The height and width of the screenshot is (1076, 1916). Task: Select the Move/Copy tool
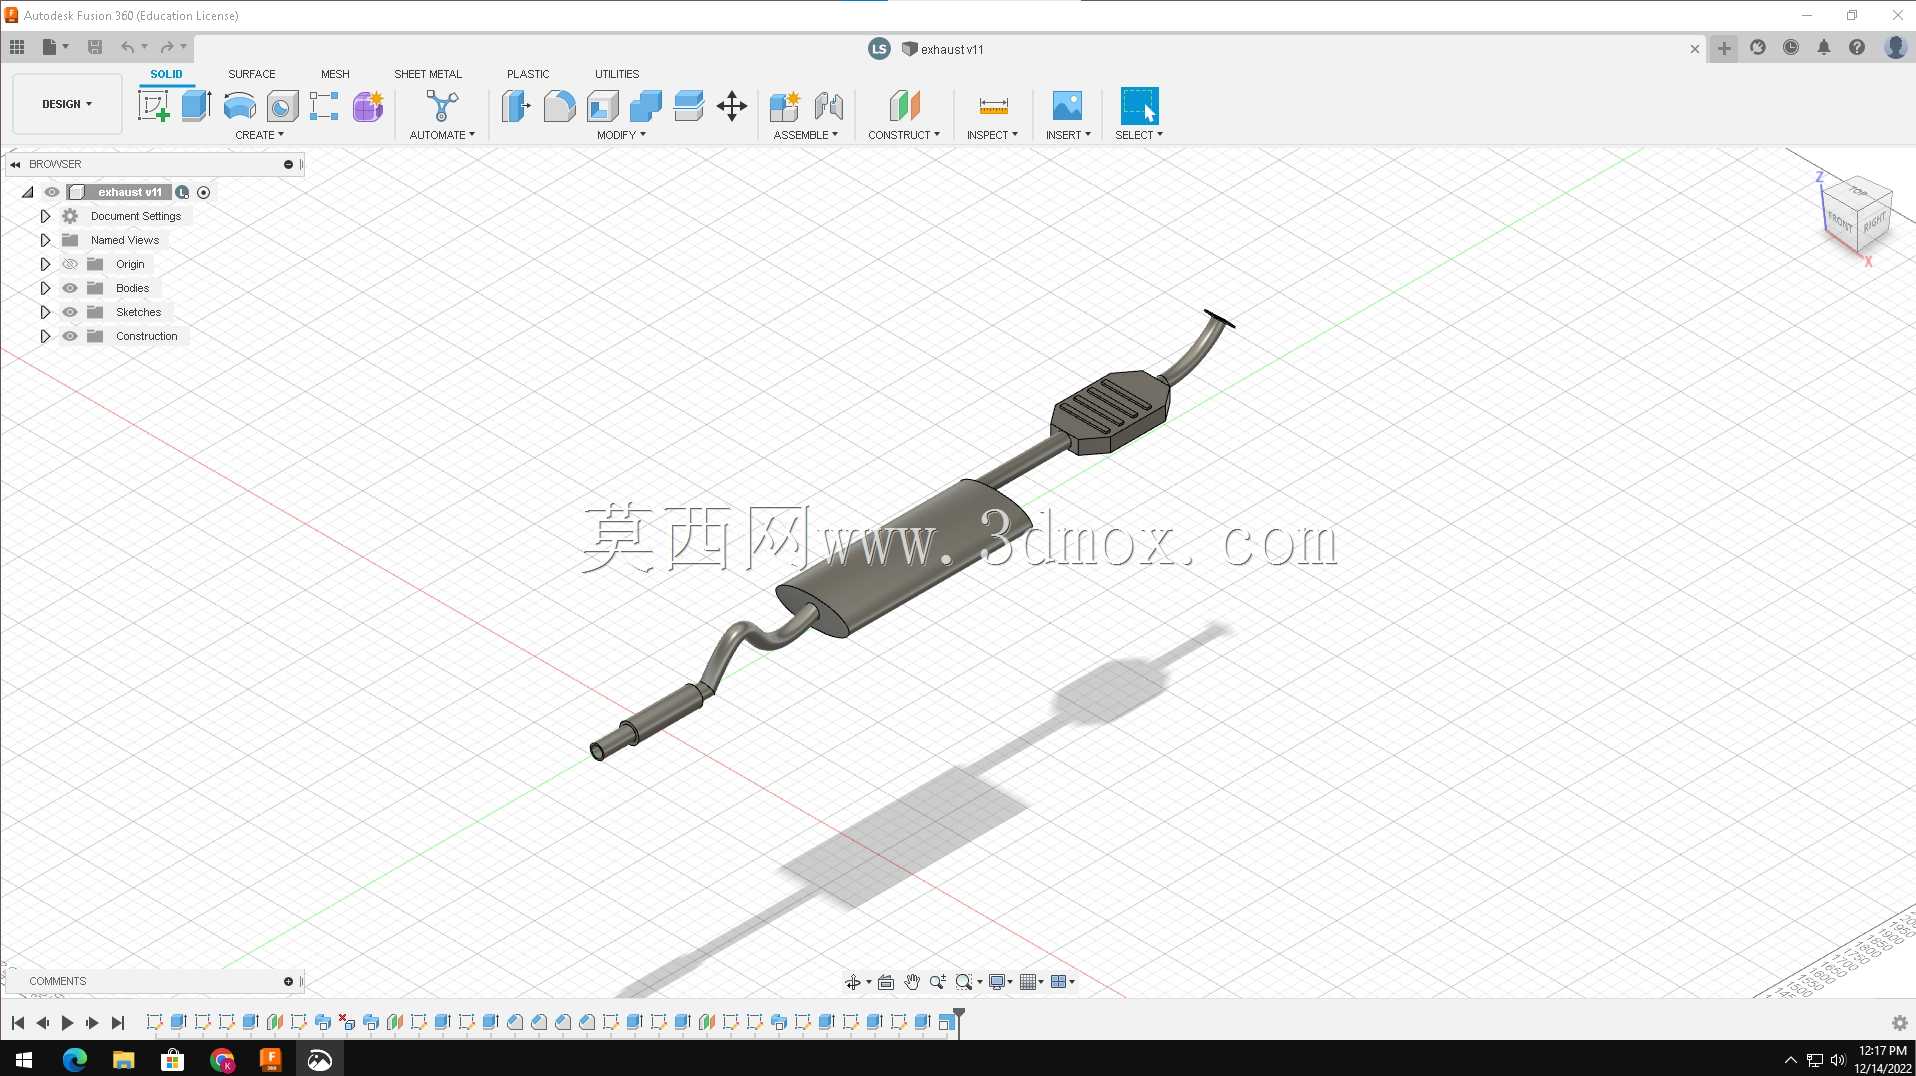732,106
